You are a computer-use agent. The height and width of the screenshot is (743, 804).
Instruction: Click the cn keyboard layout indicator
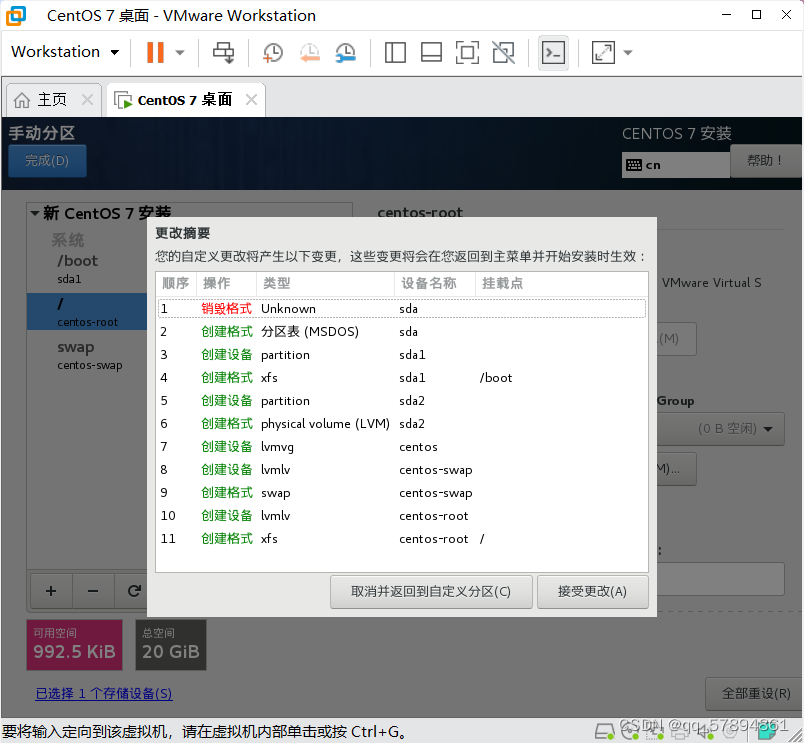tap(675, 165)
